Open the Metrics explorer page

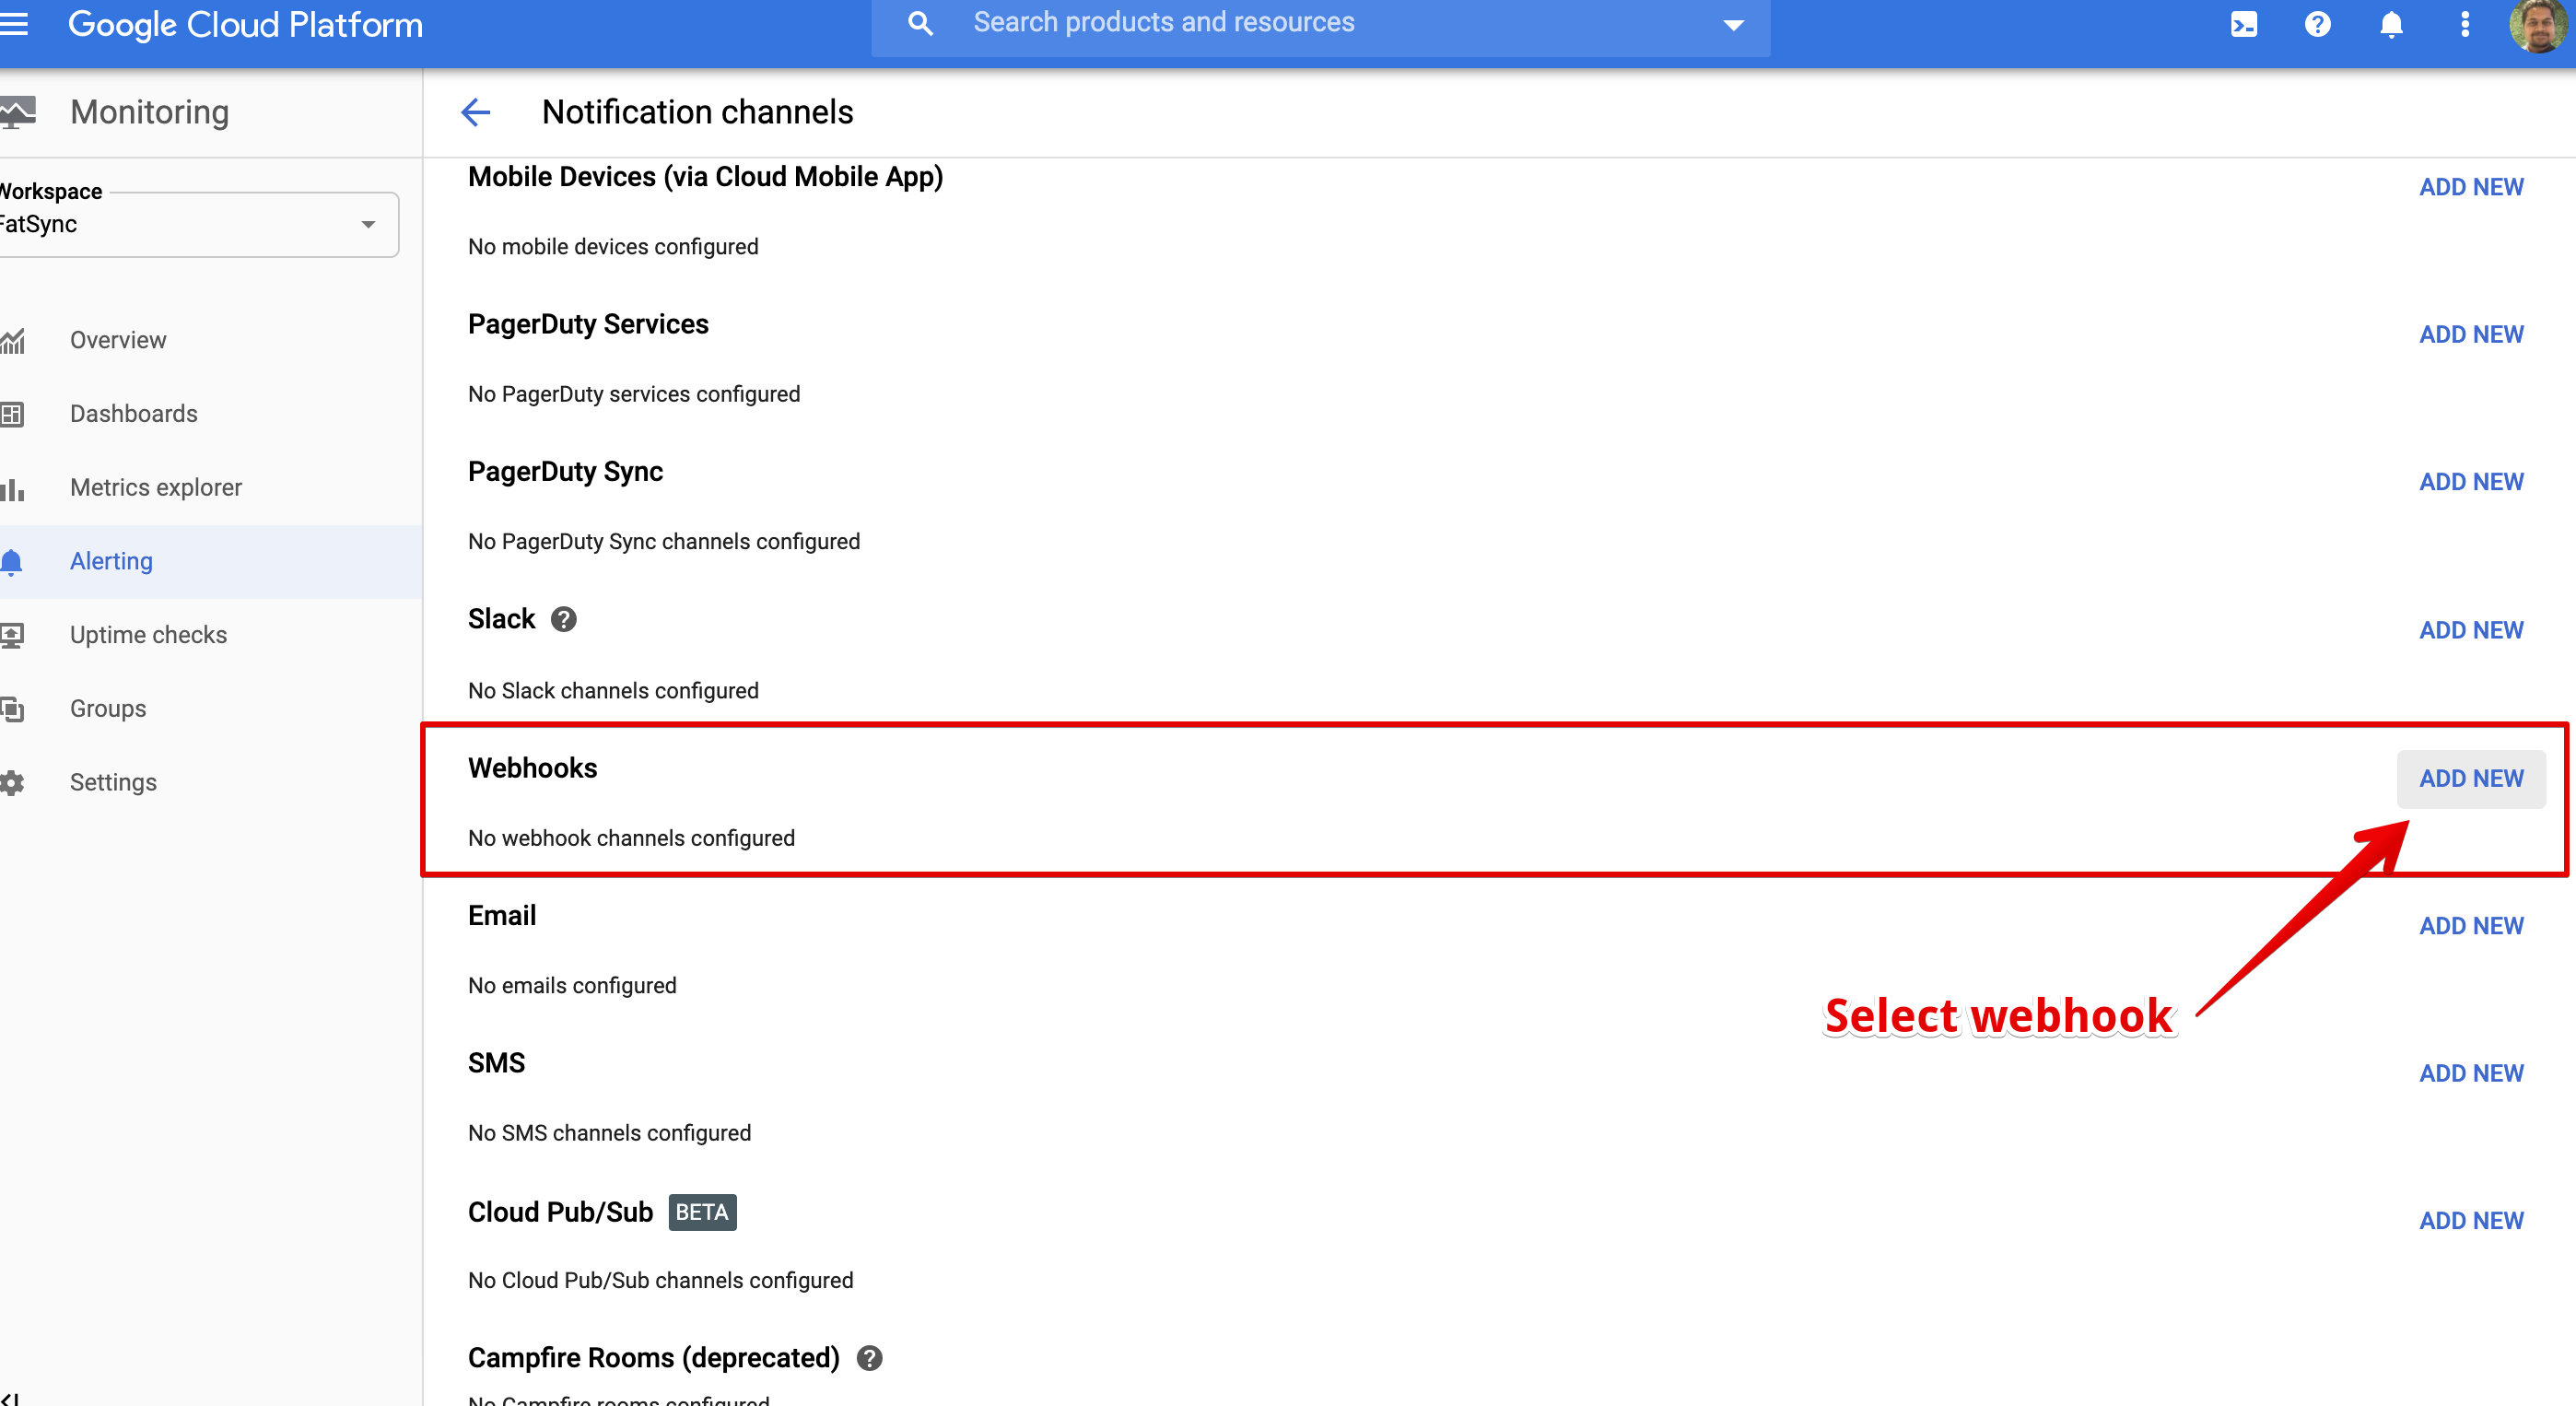[156, 487]
